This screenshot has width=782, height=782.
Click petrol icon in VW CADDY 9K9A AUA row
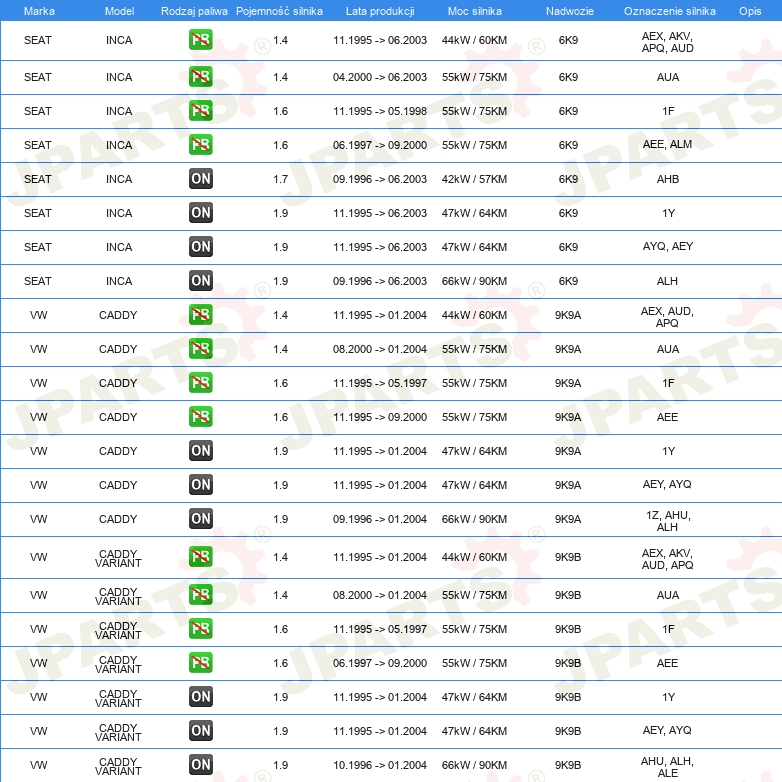pos(200,349)
